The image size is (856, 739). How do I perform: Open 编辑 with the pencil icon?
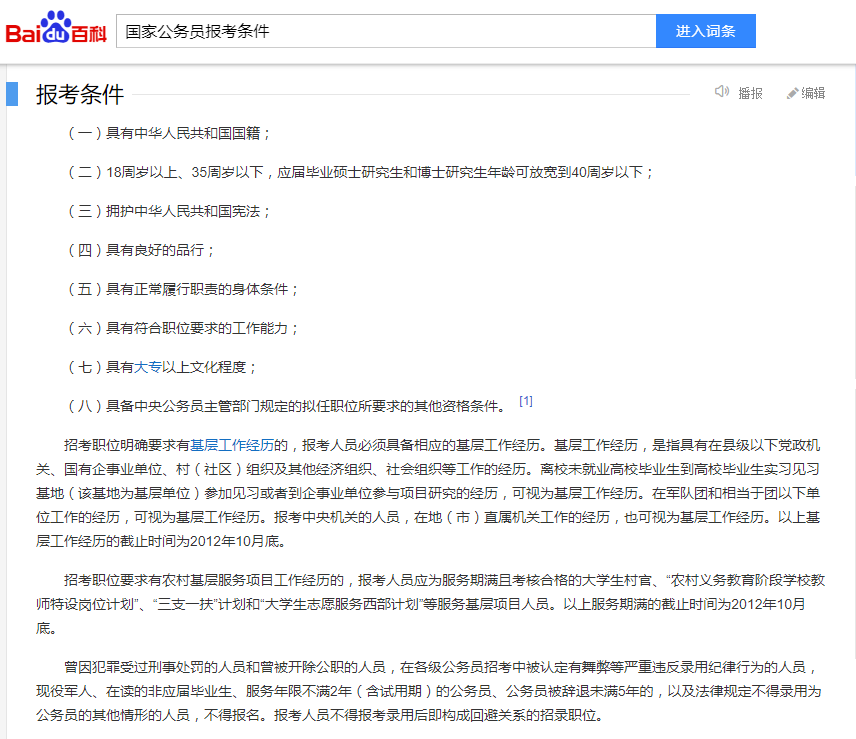click(x=806, y=93)
